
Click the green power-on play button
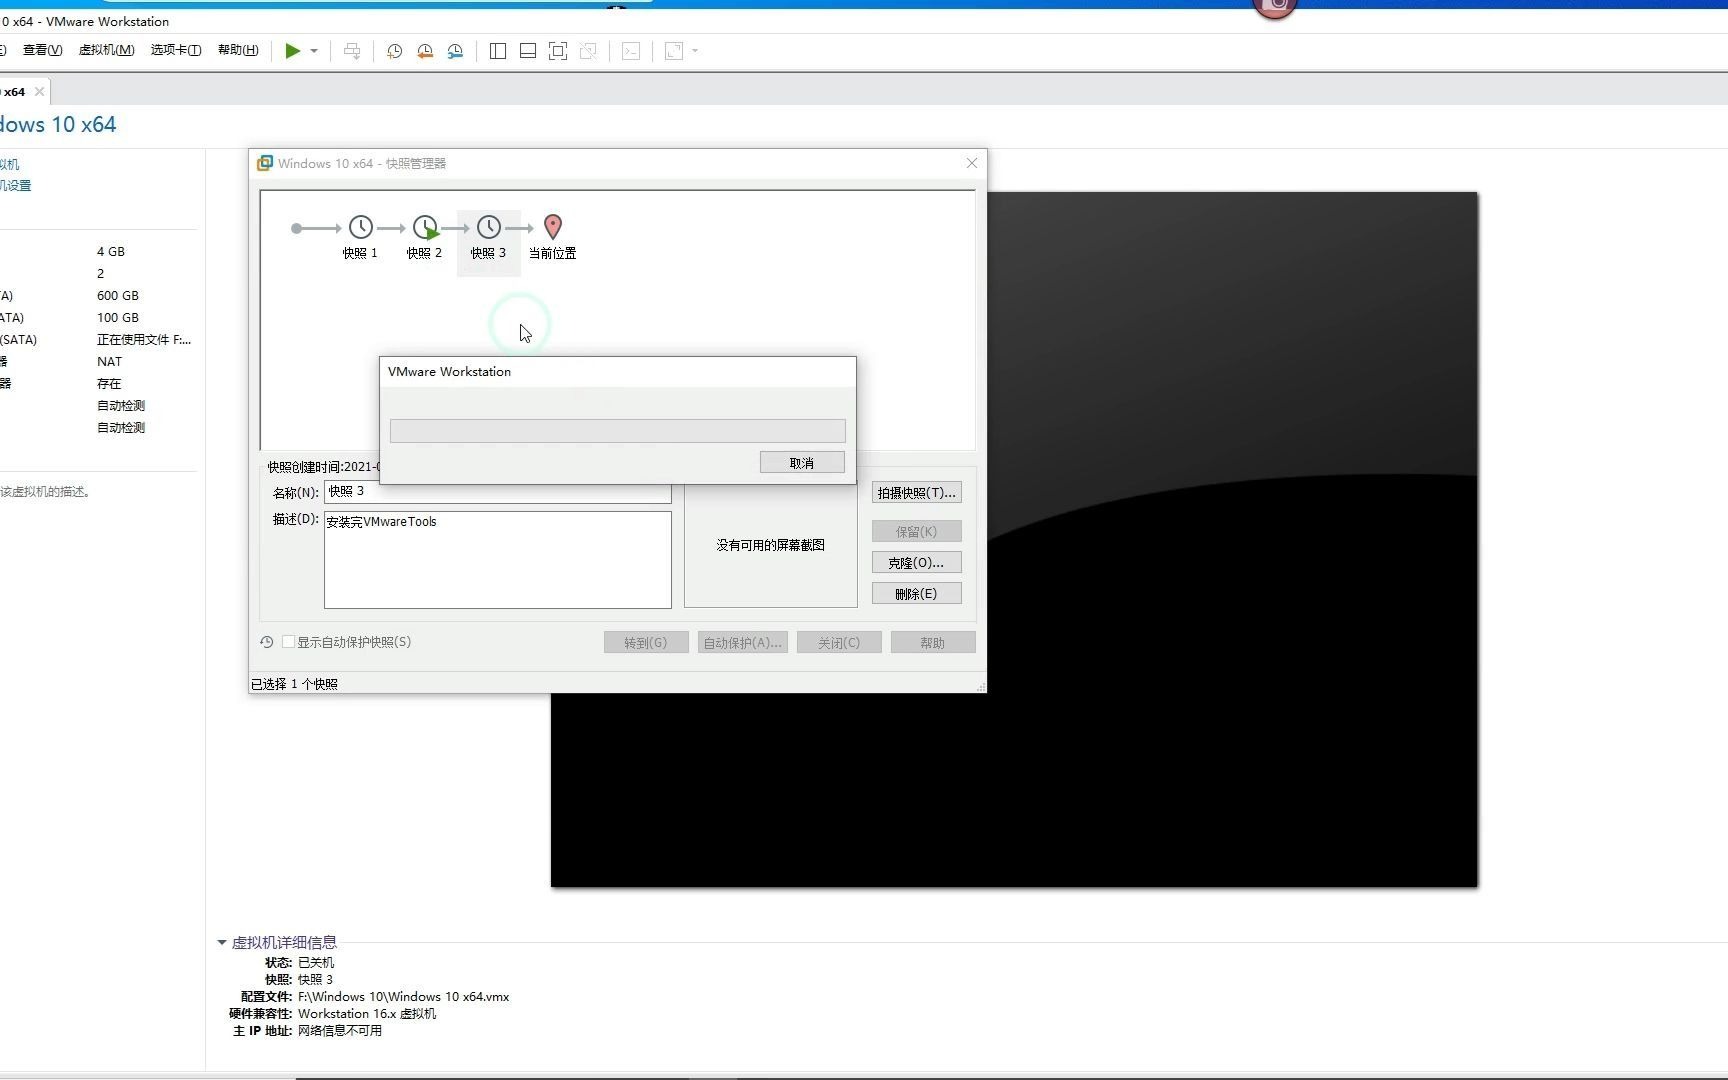(292, 51)
